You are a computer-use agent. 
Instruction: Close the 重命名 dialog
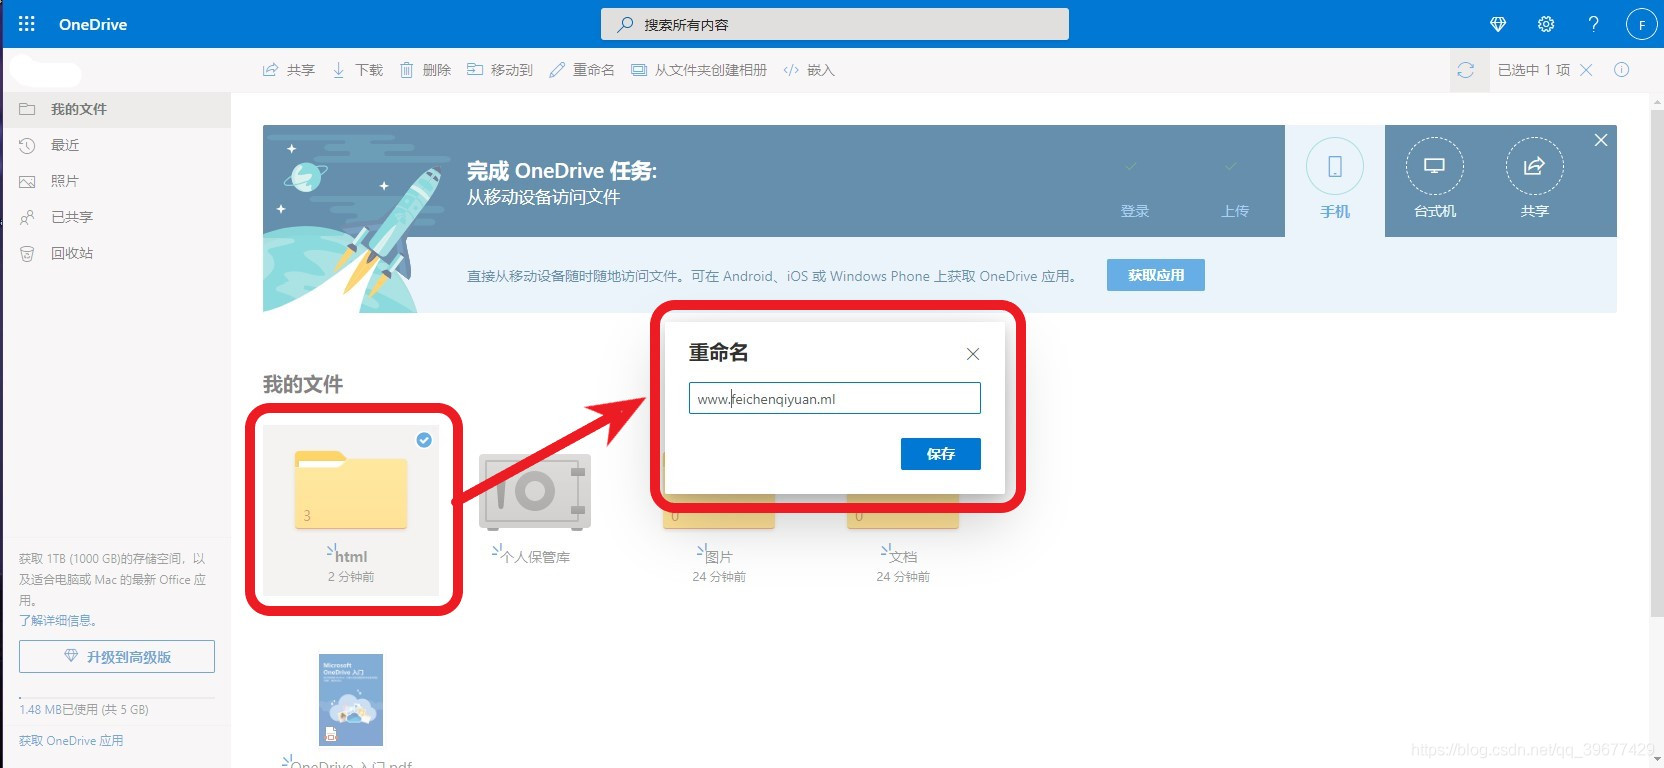(x=973, y=354)
